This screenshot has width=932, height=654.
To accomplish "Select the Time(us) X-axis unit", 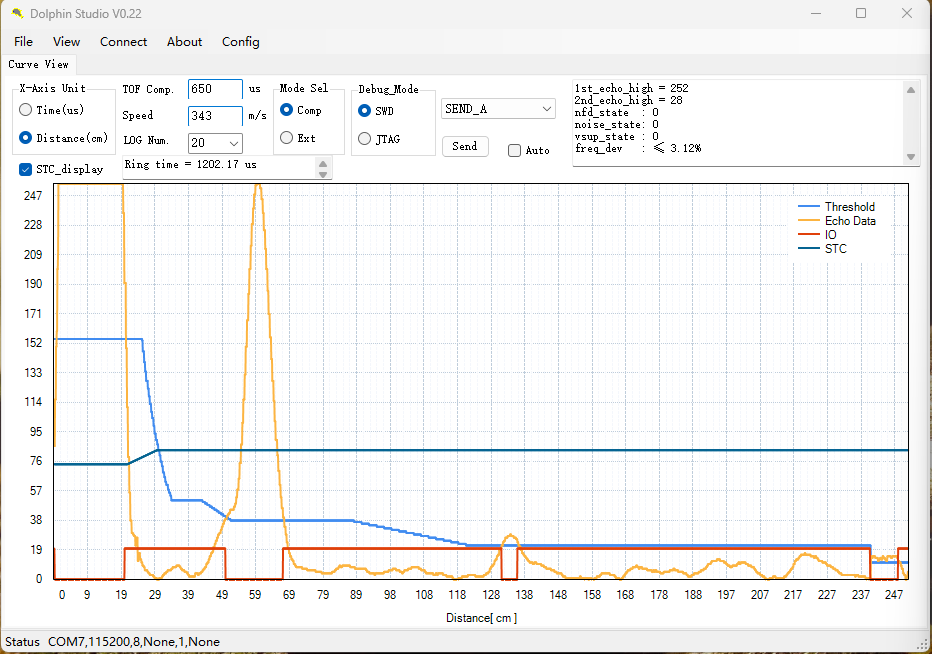I will click(27, 110).
